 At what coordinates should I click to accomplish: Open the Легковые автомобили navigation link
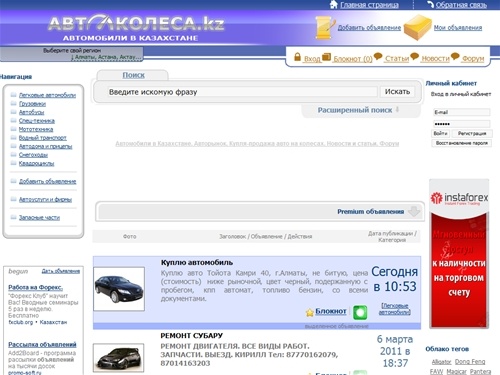pos(47,95)
